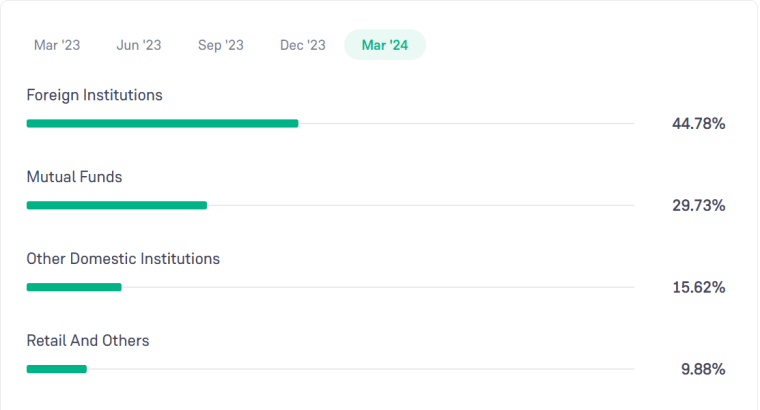760x410 pixels.
Task: Click the 29.73% percentage
Action: (698, 206)
